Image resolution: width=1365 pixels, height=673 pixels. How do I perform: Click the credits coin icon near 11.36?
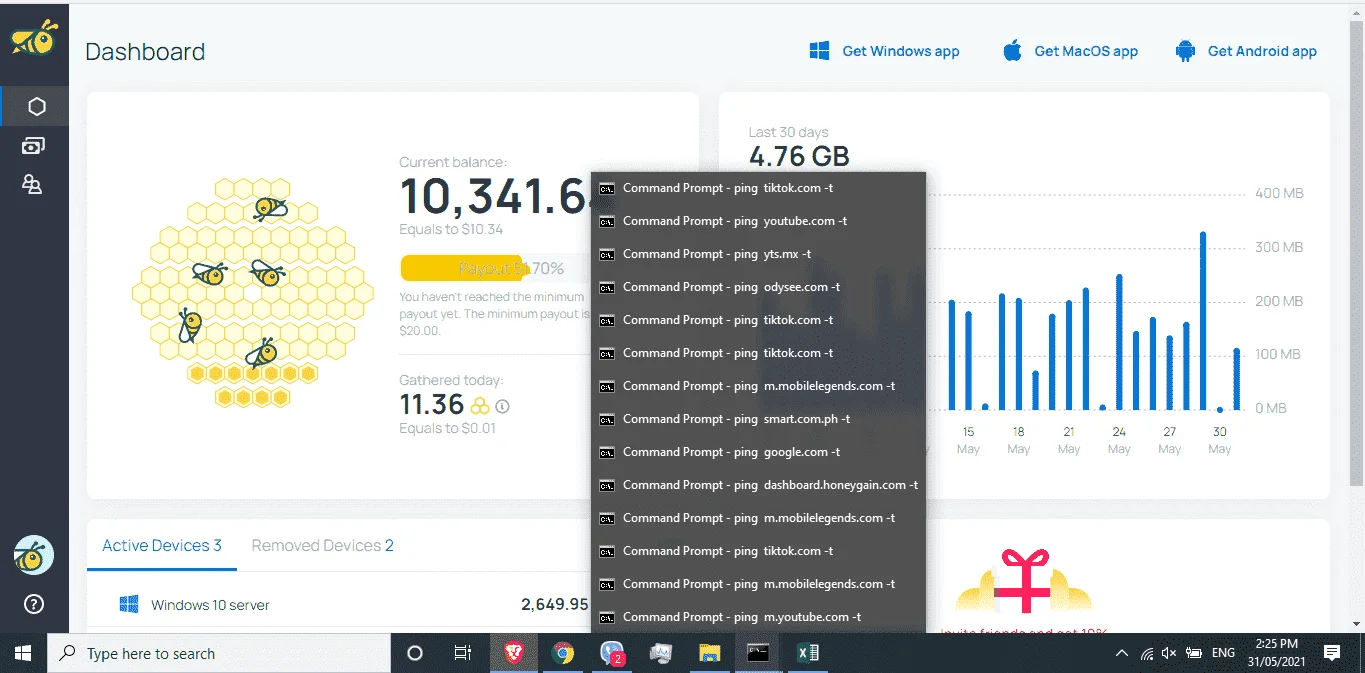[x=480, y=405]
